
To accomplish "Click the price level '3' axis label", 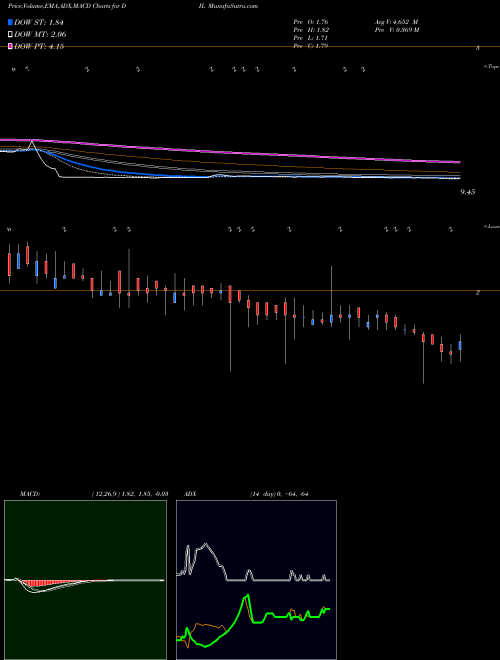I will pos(478,48).
